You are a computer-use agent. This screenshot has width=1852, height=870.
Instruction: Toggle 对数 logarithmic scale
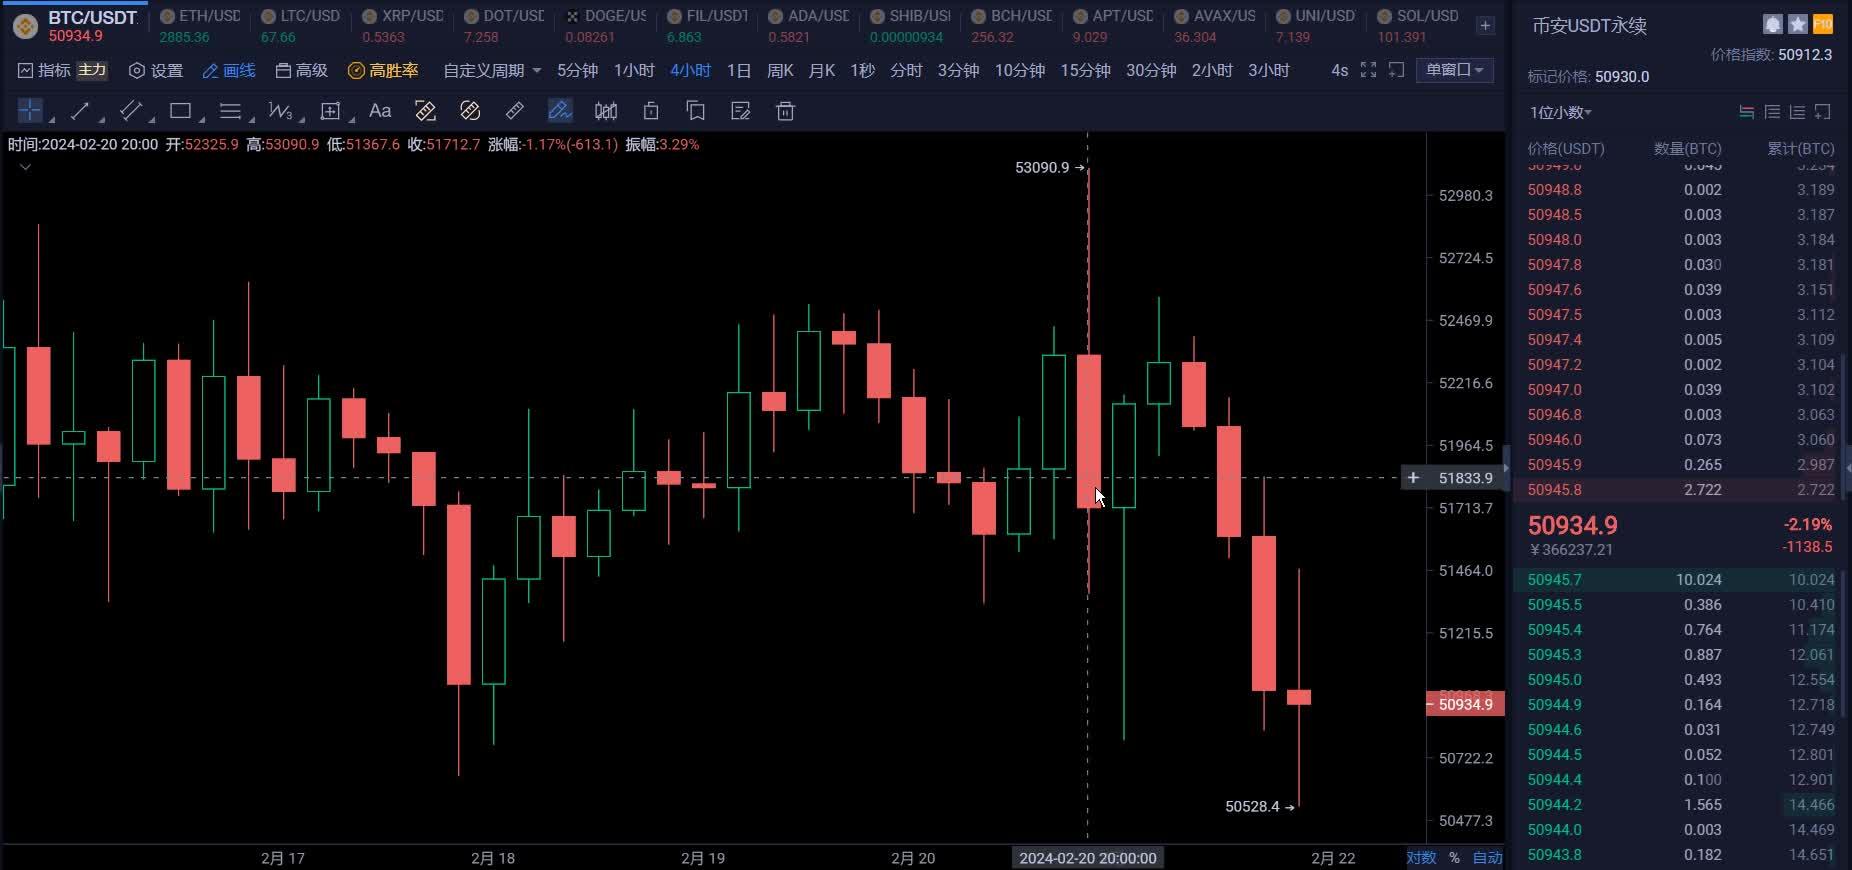coord(1421,858)
